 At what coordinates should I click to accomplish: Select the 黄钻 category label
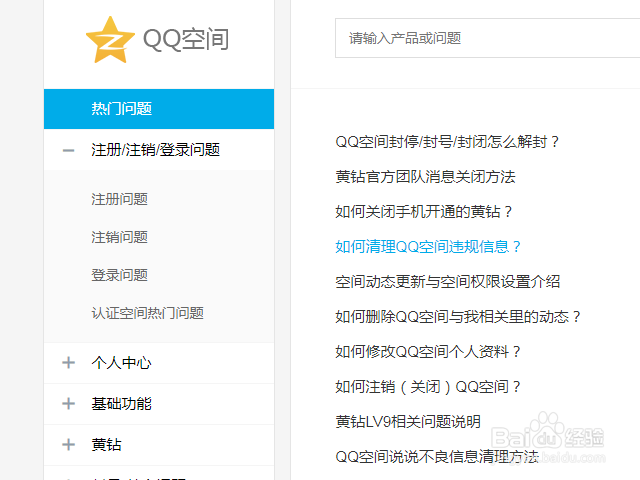(106, 444)
